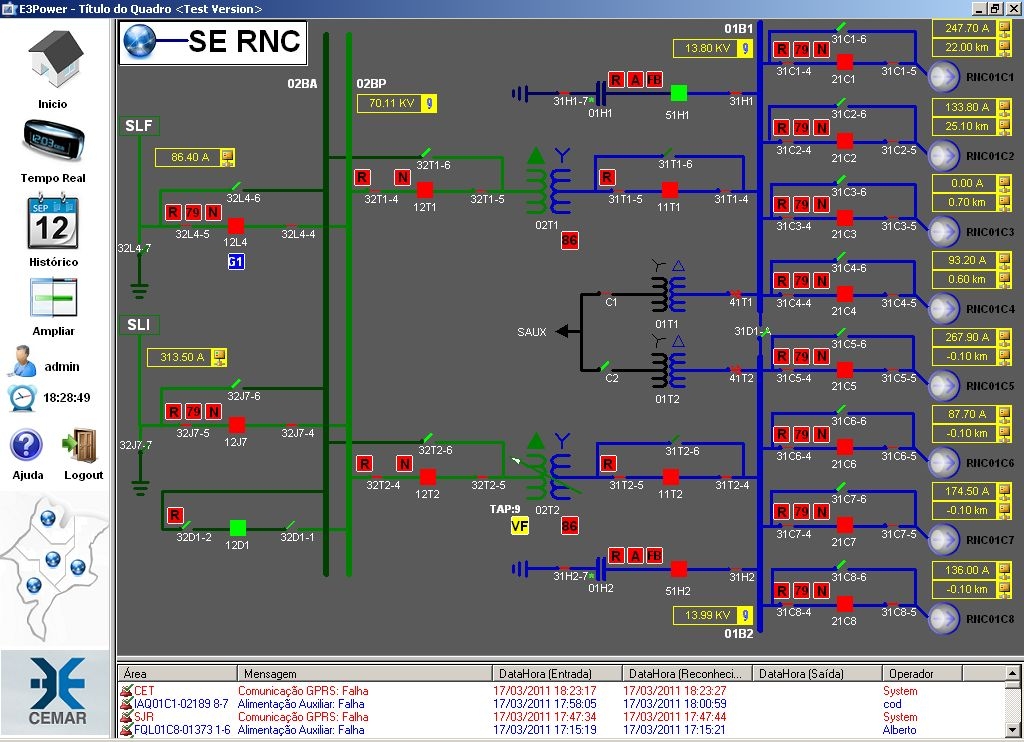Screen dimensions: 1024x742
Task: Click blue quality icon beside 70.11 KV
Action: coord(428,103)
